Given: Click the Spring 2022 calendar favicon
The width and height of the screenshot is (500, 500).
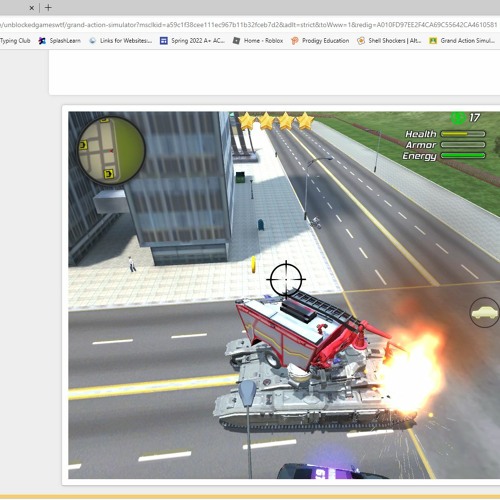Looking at the screenshot, I should point(164,41).
